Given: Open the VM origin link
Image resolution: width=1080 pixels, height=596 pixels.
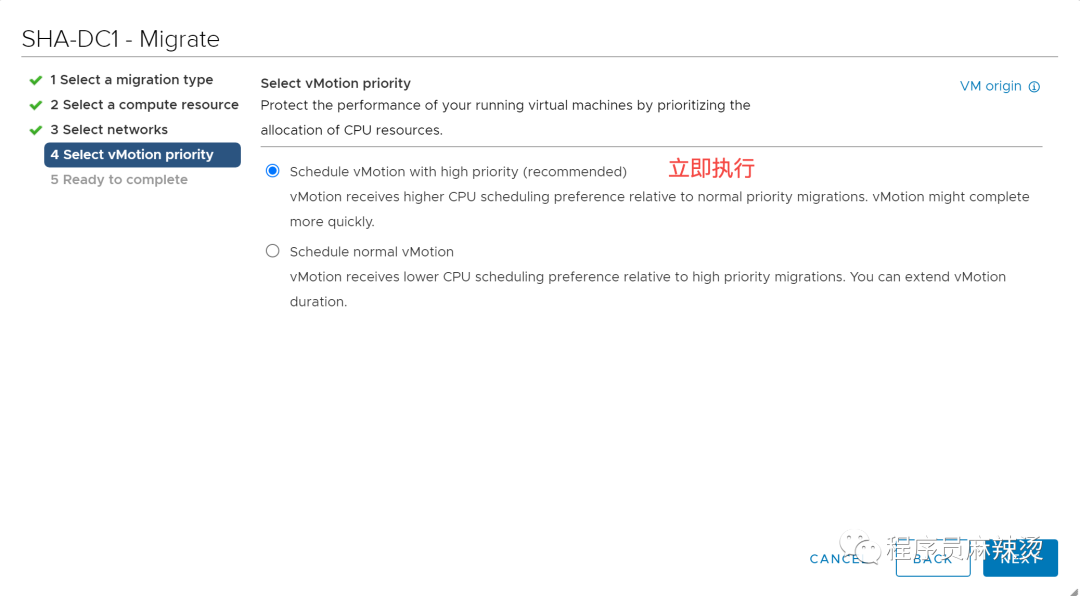Looking at the screenshot, I should click(990, 86).
